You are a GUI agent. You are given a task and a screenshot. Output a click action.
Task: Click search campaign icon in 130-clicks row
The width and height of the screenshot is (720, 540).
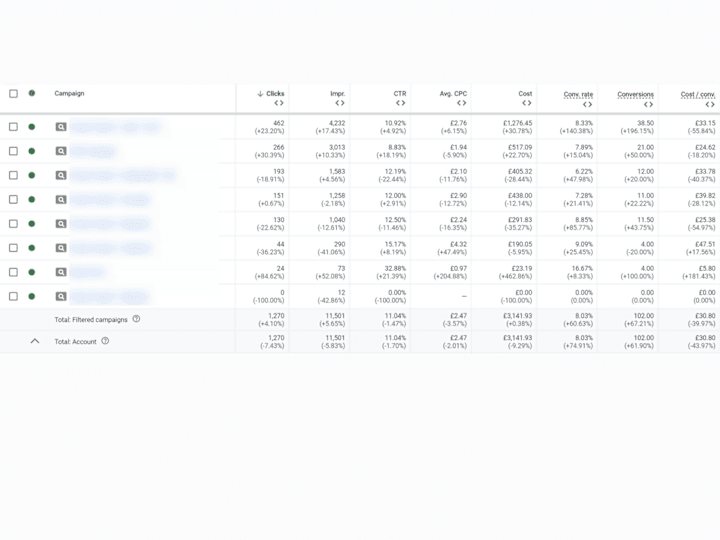pos(61,224)
